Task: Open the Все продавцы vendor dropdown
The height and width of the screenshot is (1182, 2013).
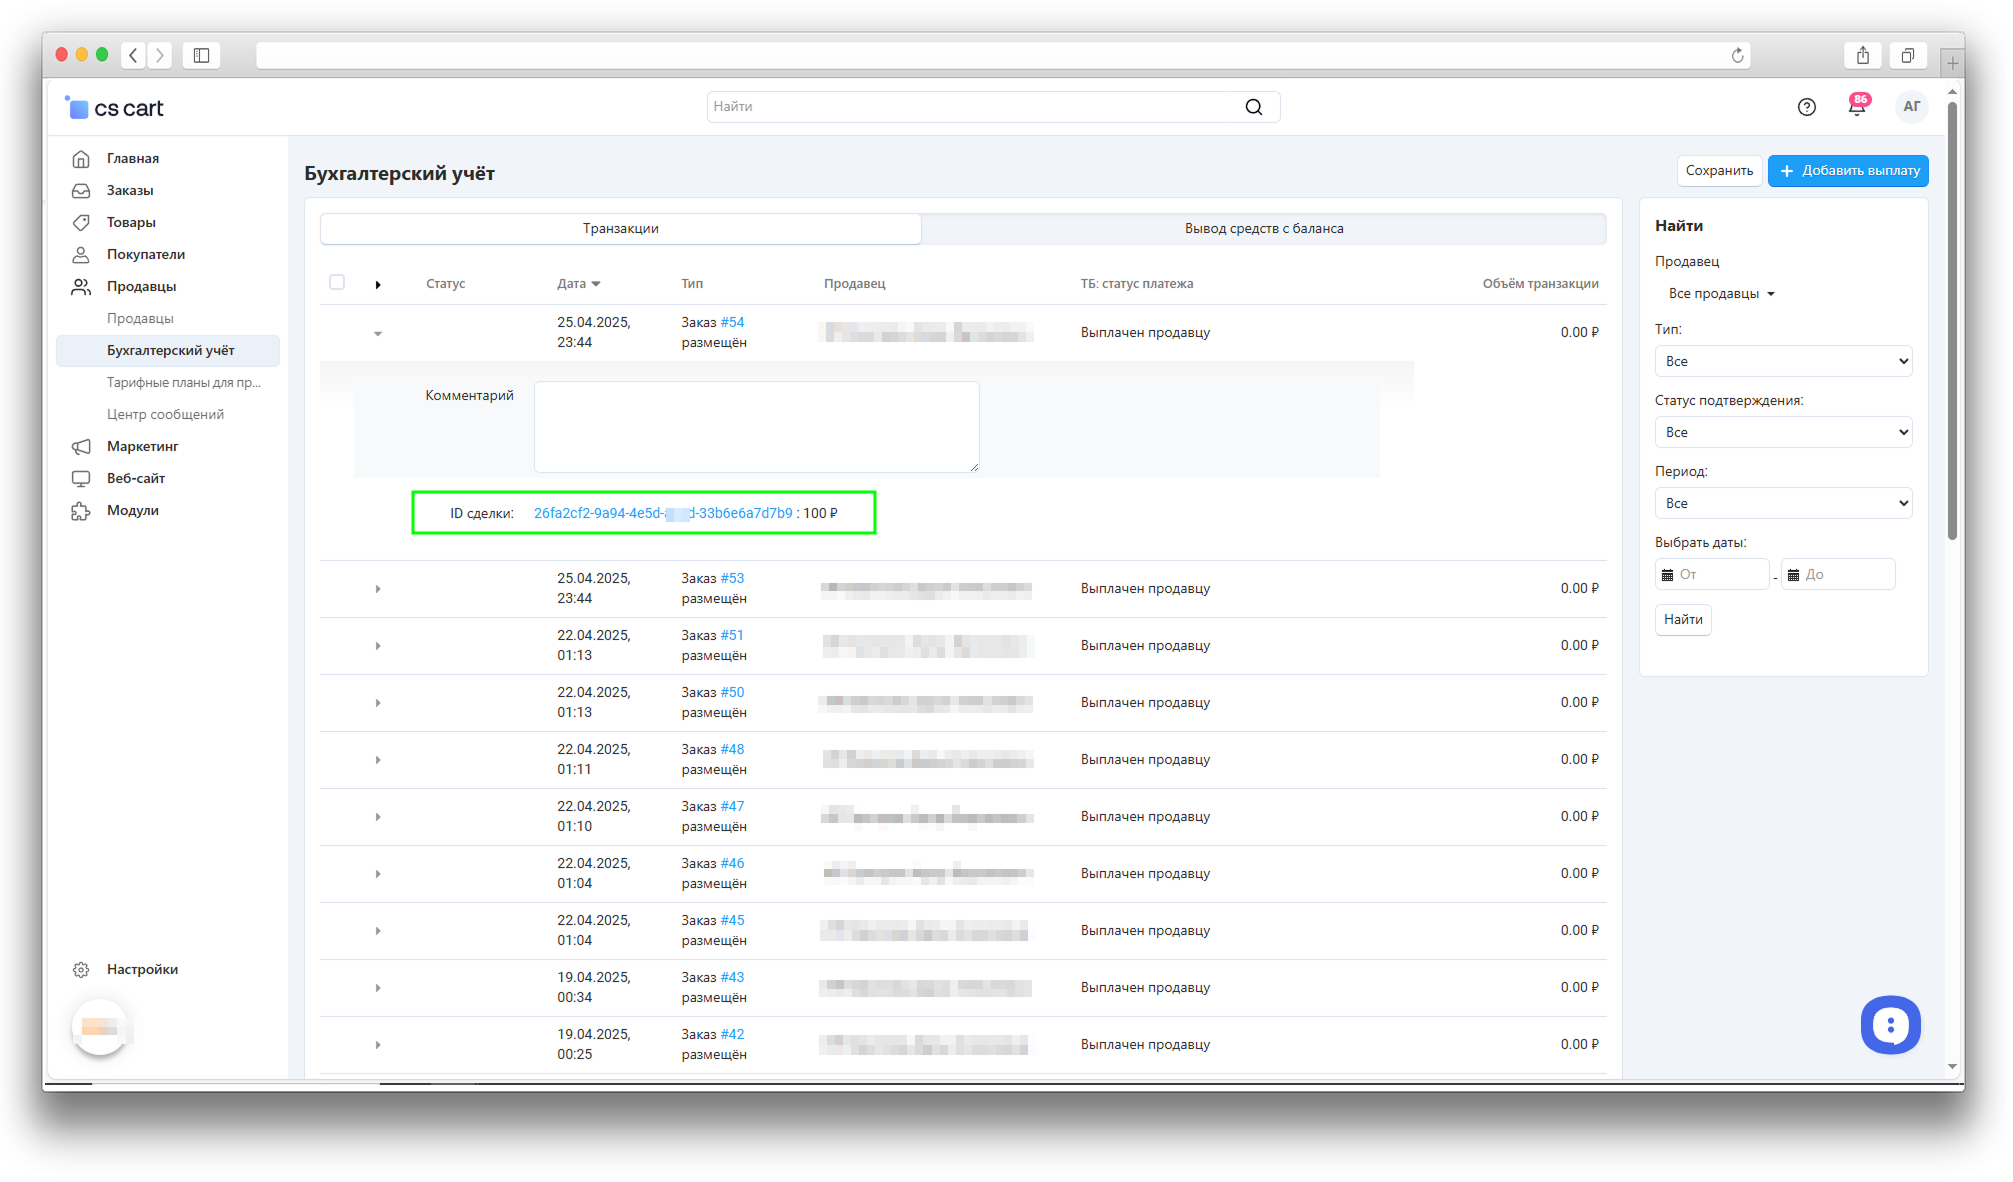Action: [1720, 294]
